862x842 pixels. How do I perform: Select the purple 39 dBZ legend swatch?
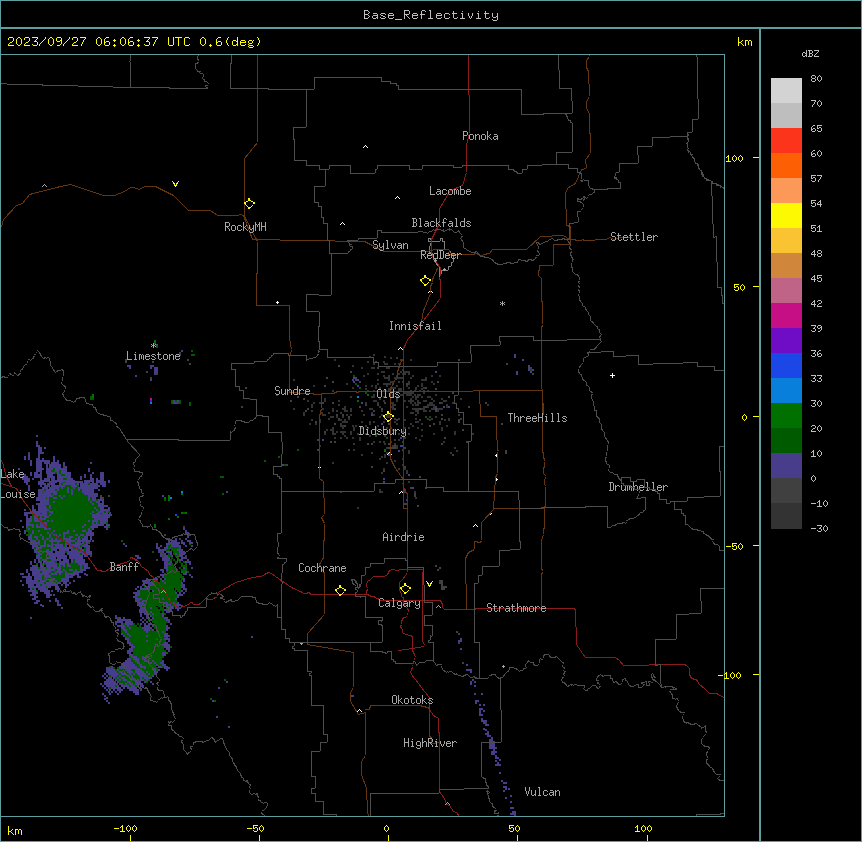coord(786,341)
